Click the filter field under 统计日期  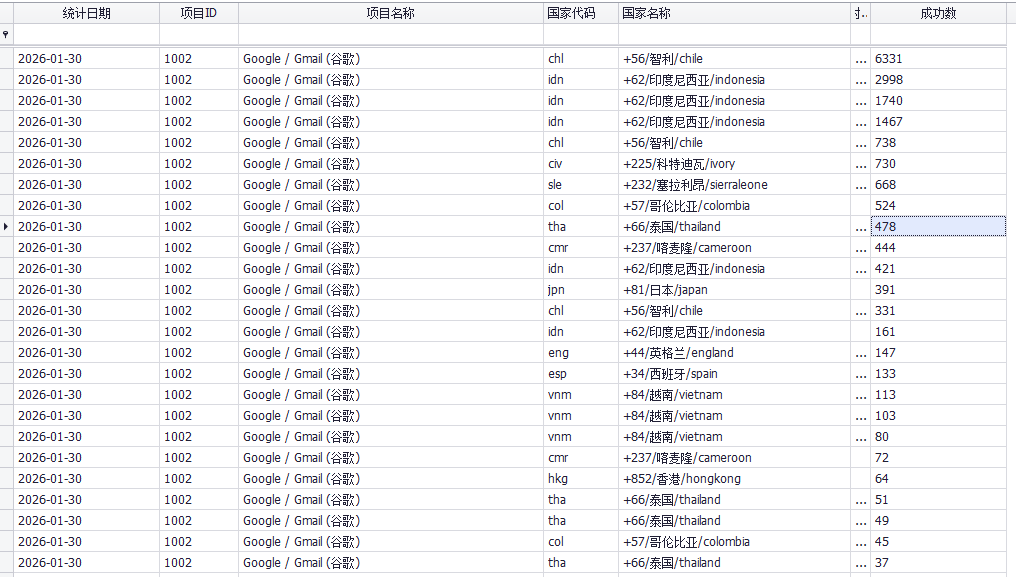[86, 34]
